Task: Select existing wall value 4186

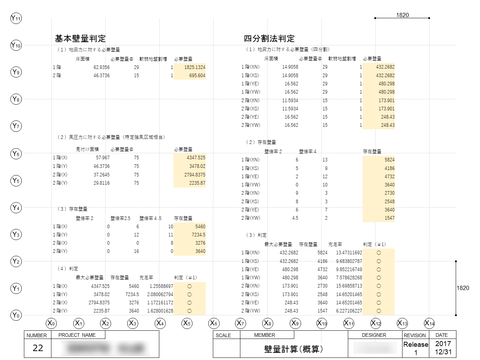Action: [x=390, y=168]
